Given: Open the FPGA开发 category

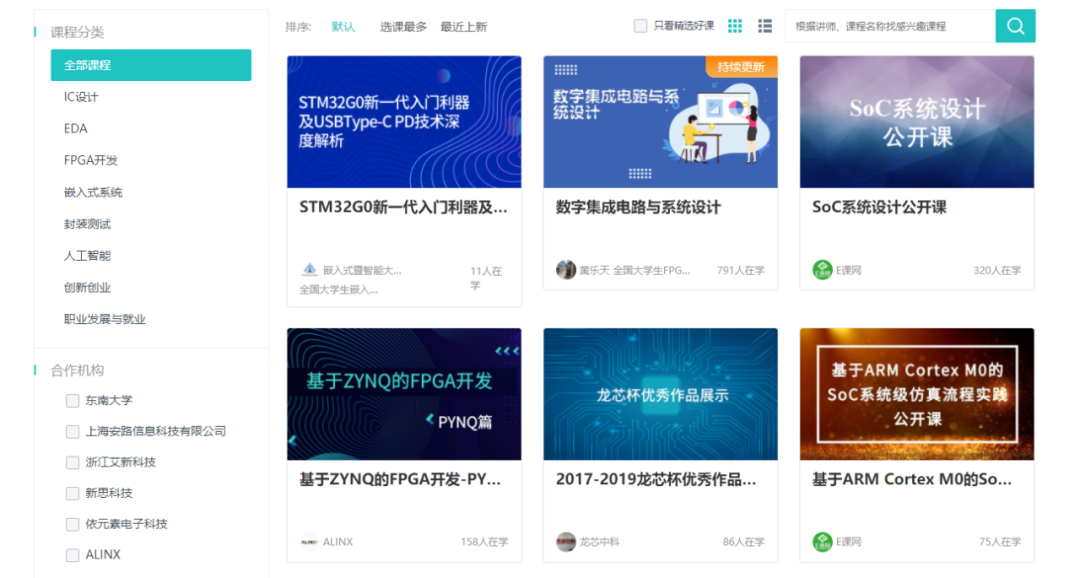Looking at the screenshot, I should coord(91,160).
